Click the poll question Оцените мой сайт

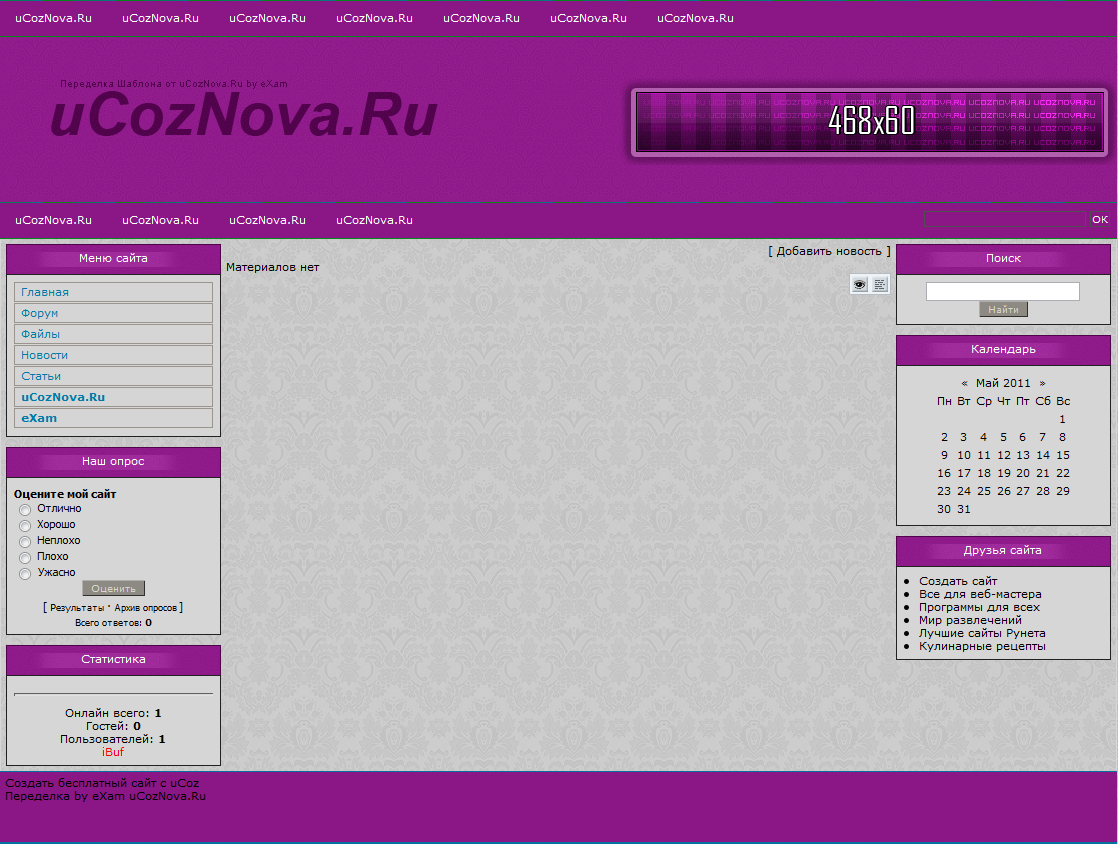(65, 494)
